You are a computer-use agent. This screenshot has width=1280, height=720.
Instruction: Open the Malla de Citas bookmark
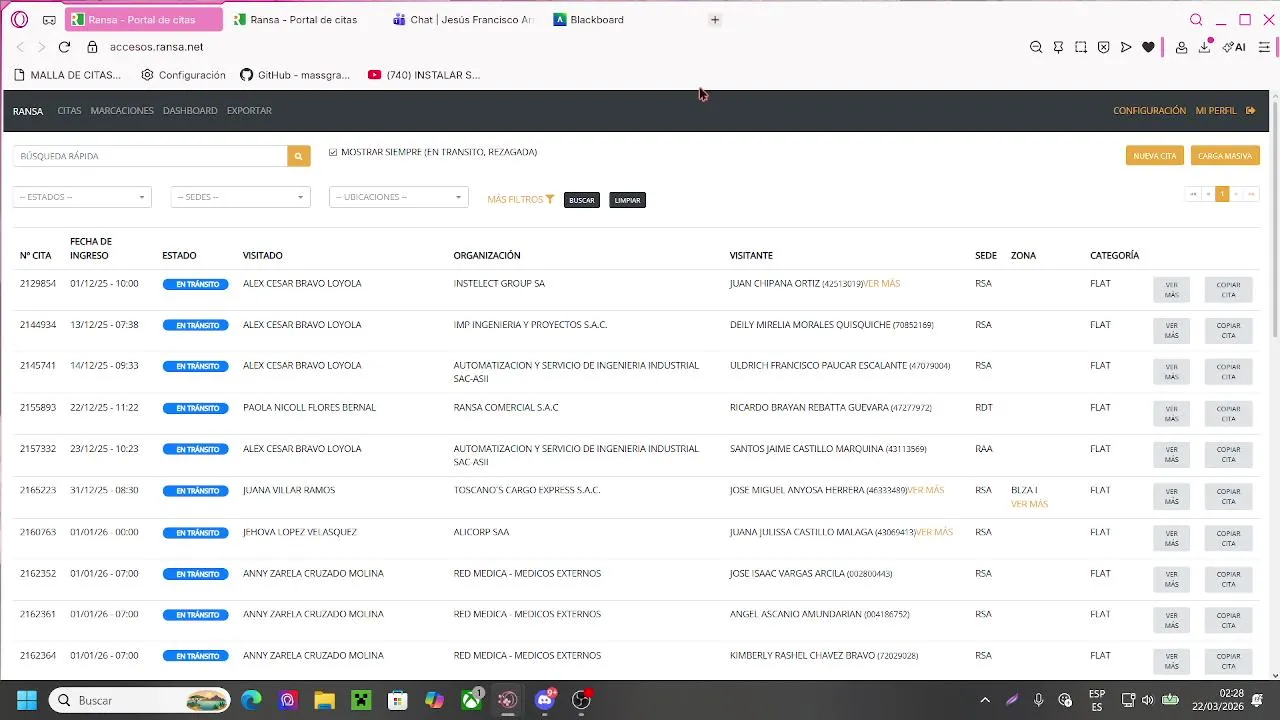[x=67, y=75]
